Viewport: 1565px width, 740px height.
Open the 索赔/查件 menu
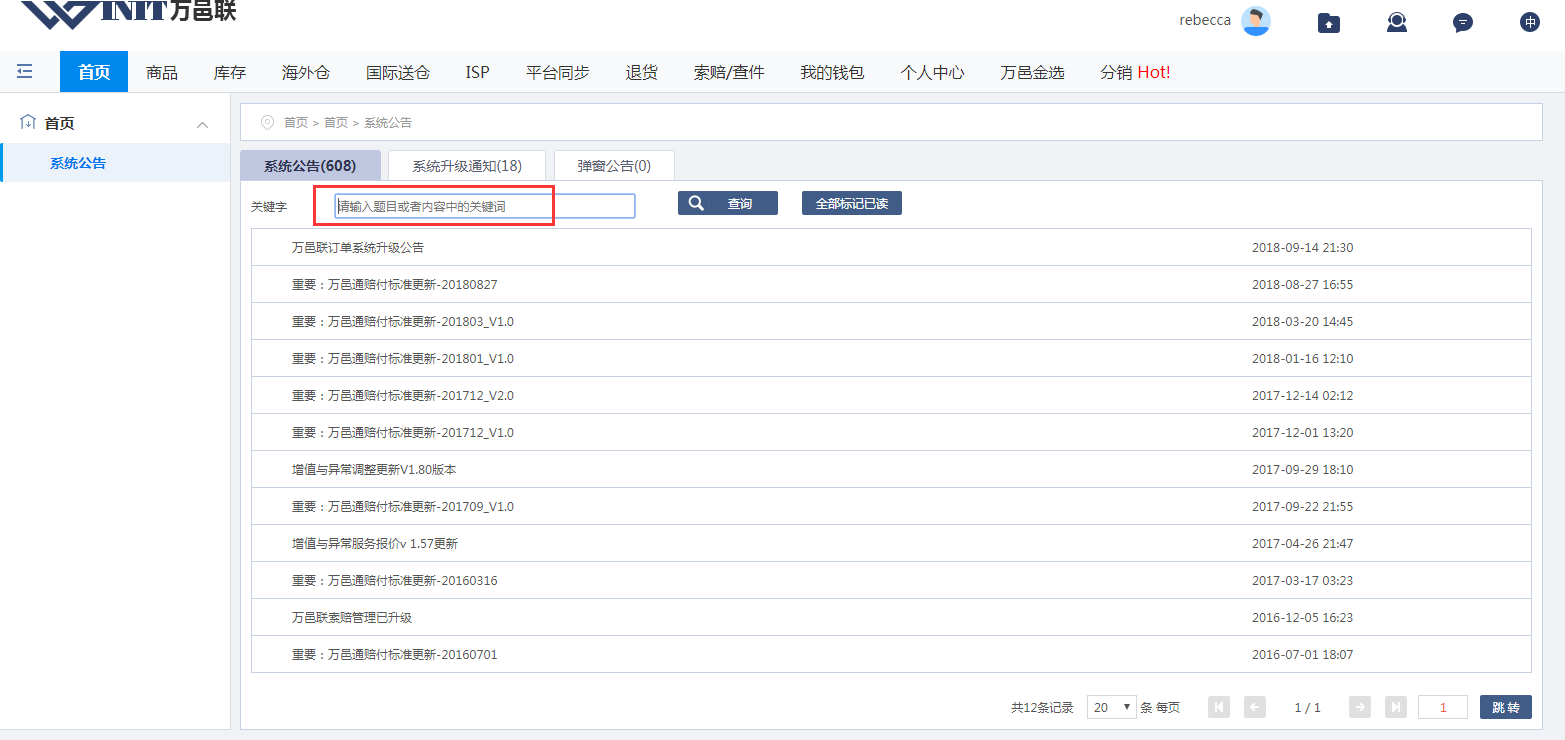pyautogui.click(x=729, y=72)
